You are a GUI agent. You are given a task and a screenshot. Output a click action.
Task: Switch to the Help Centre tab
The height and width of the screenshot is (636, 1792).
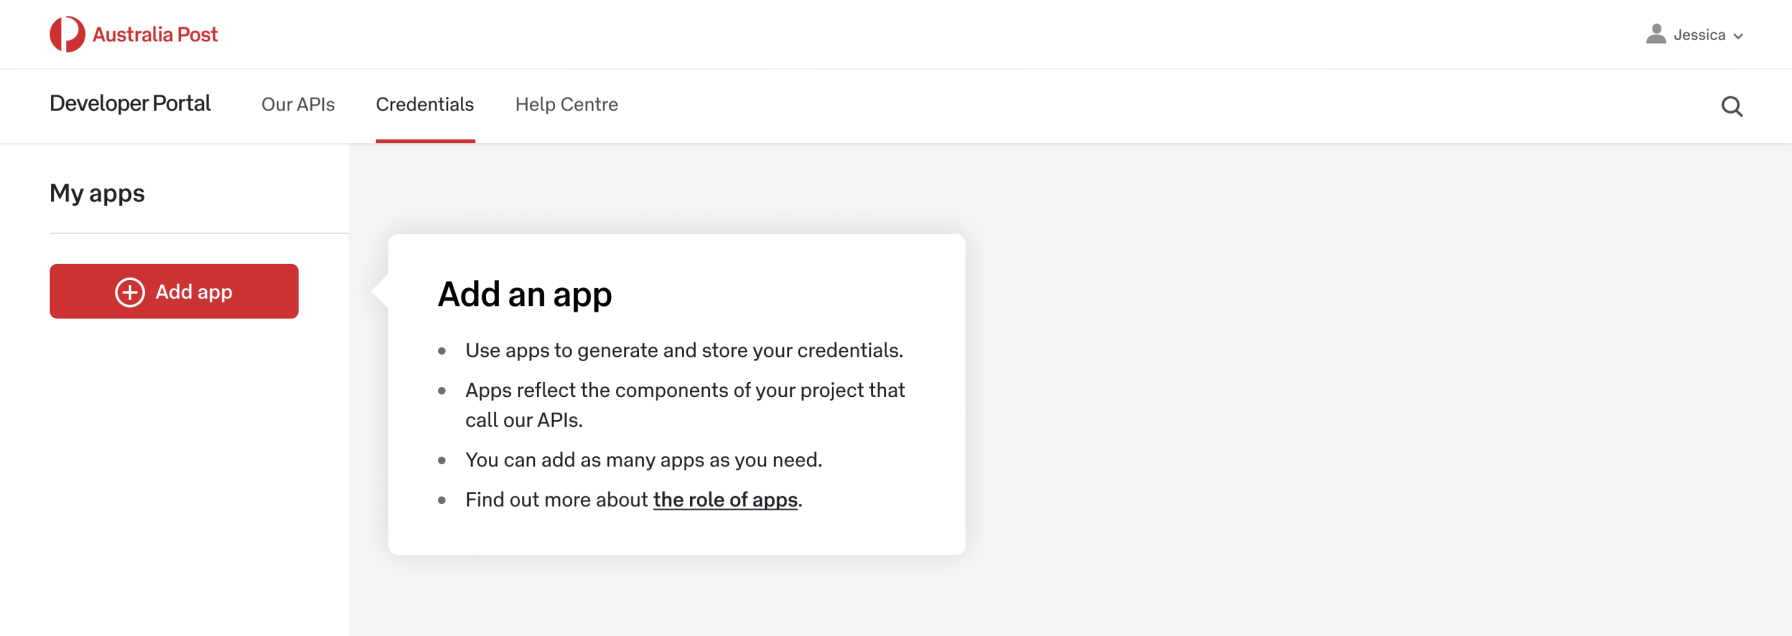pos(566,105)
